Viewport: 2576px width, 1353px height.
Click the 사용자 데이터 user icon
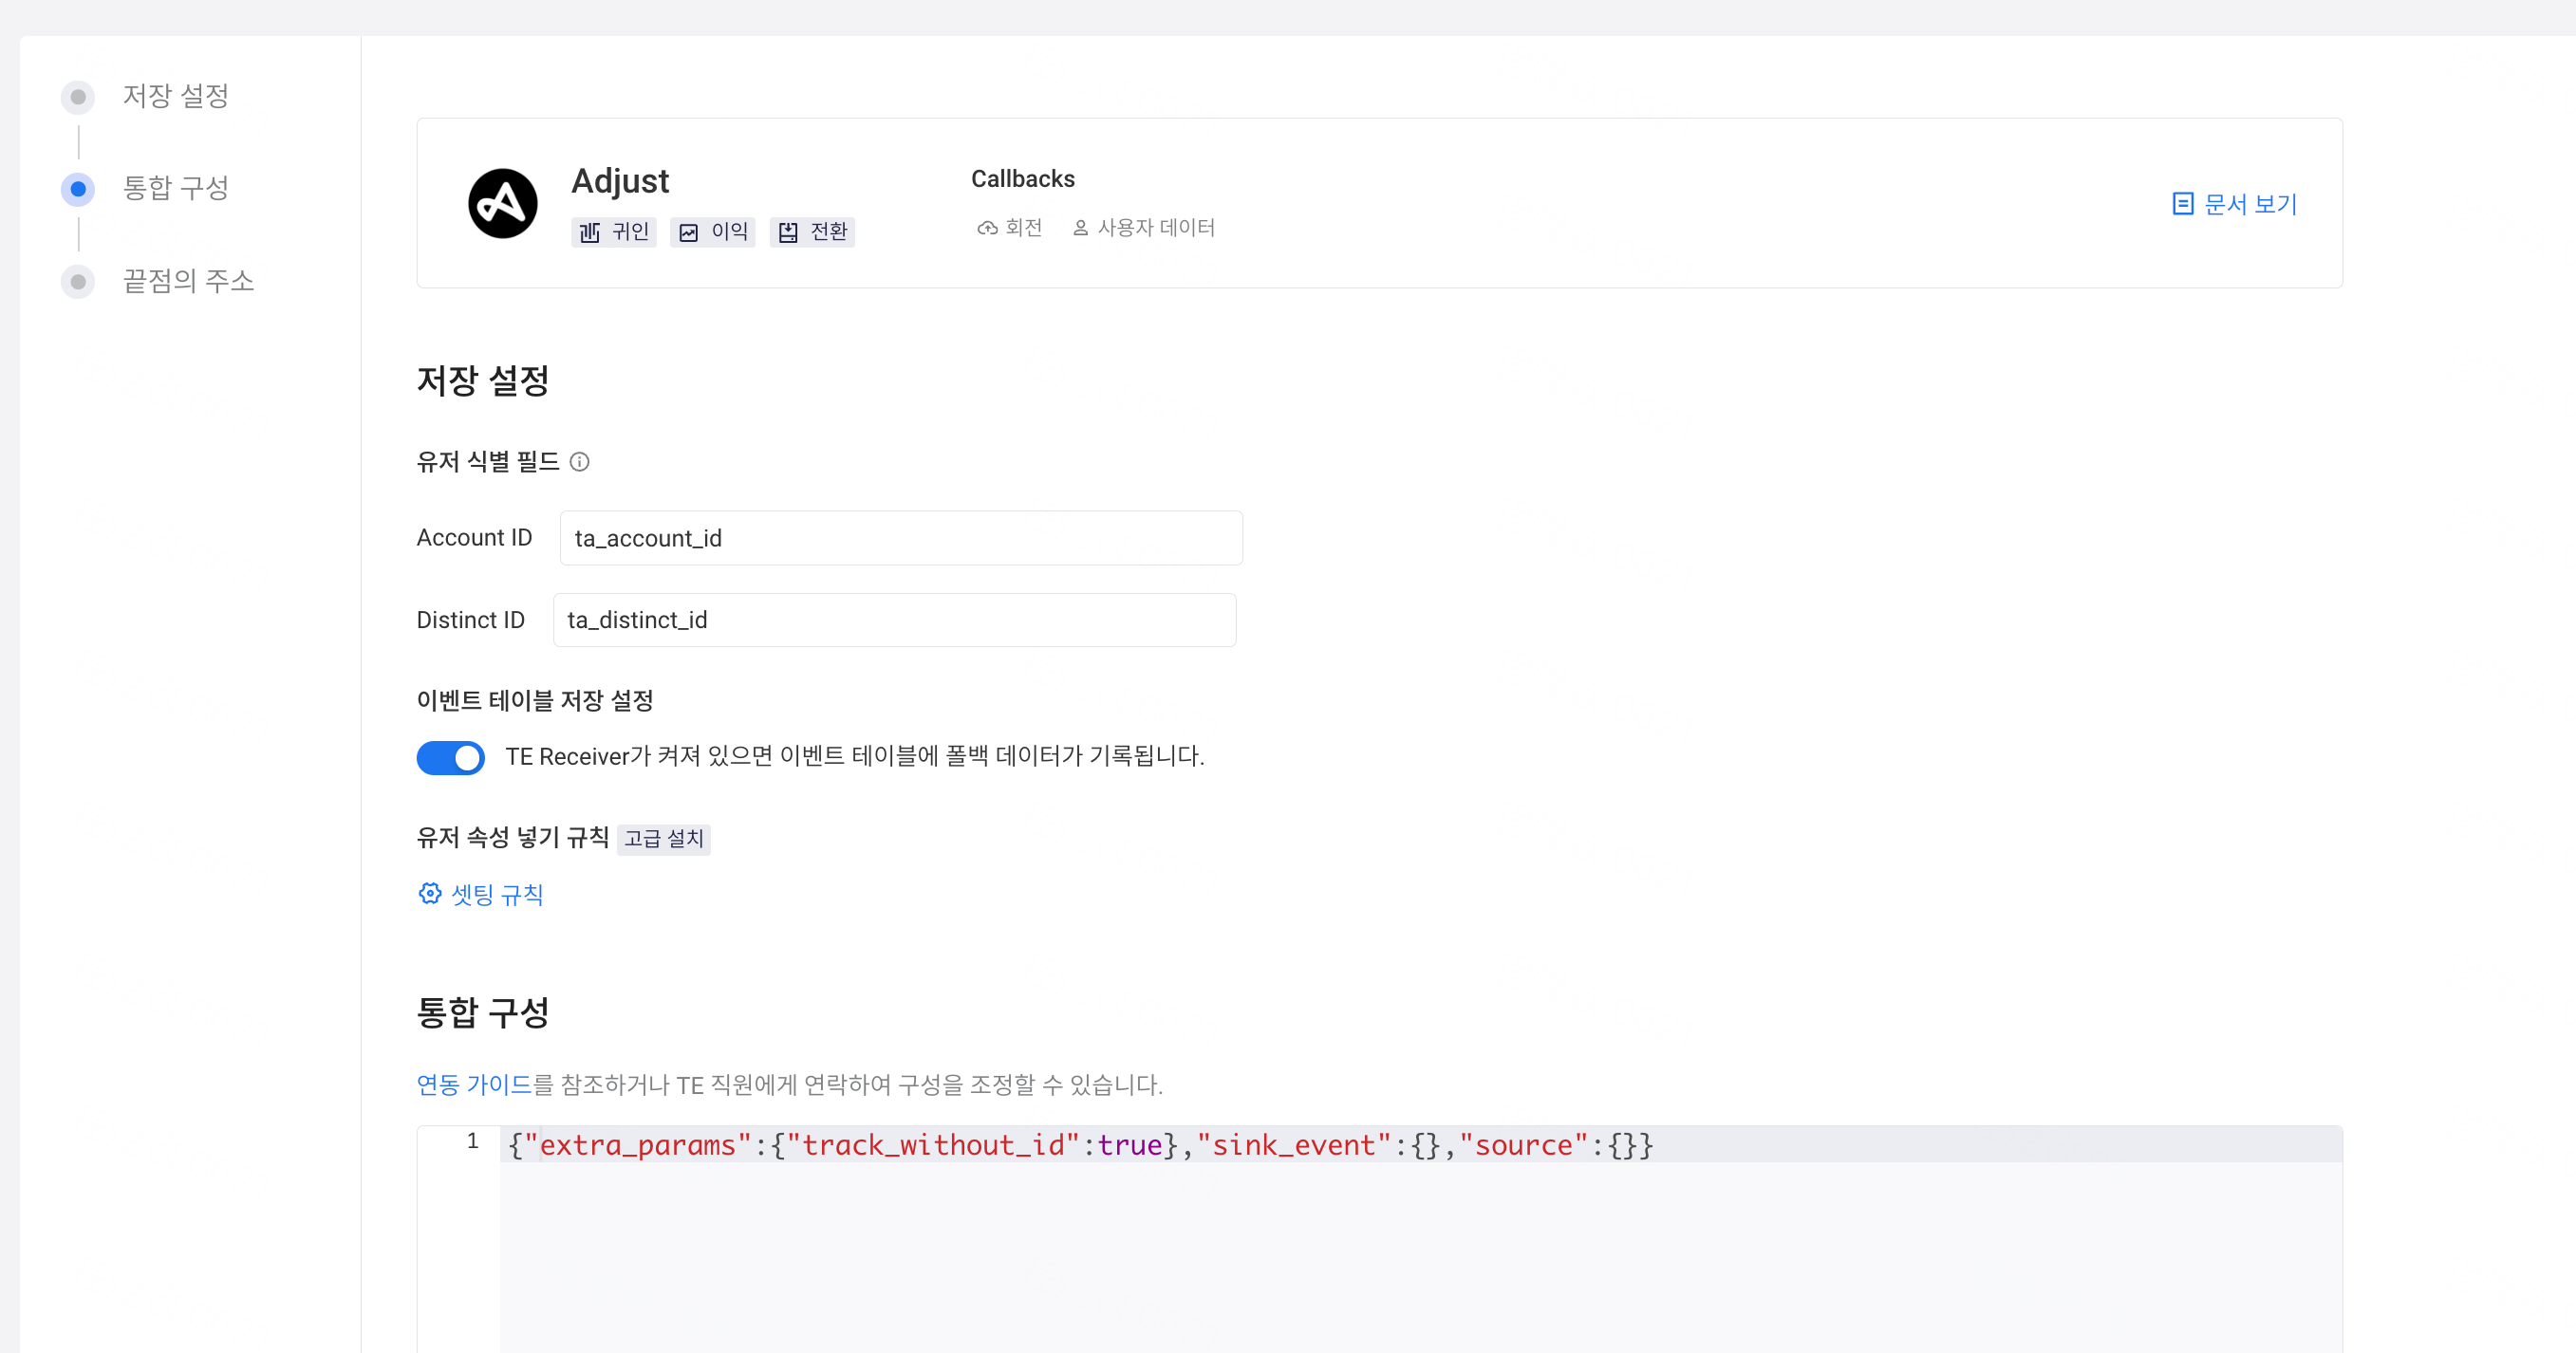tap(1080, 228)
